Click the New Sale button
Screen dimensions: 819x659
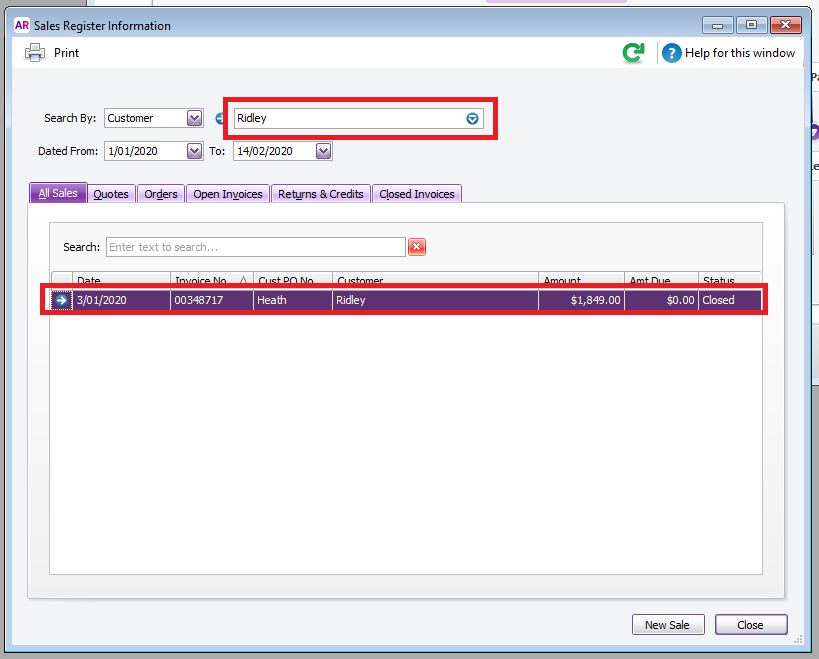point(668,625)
